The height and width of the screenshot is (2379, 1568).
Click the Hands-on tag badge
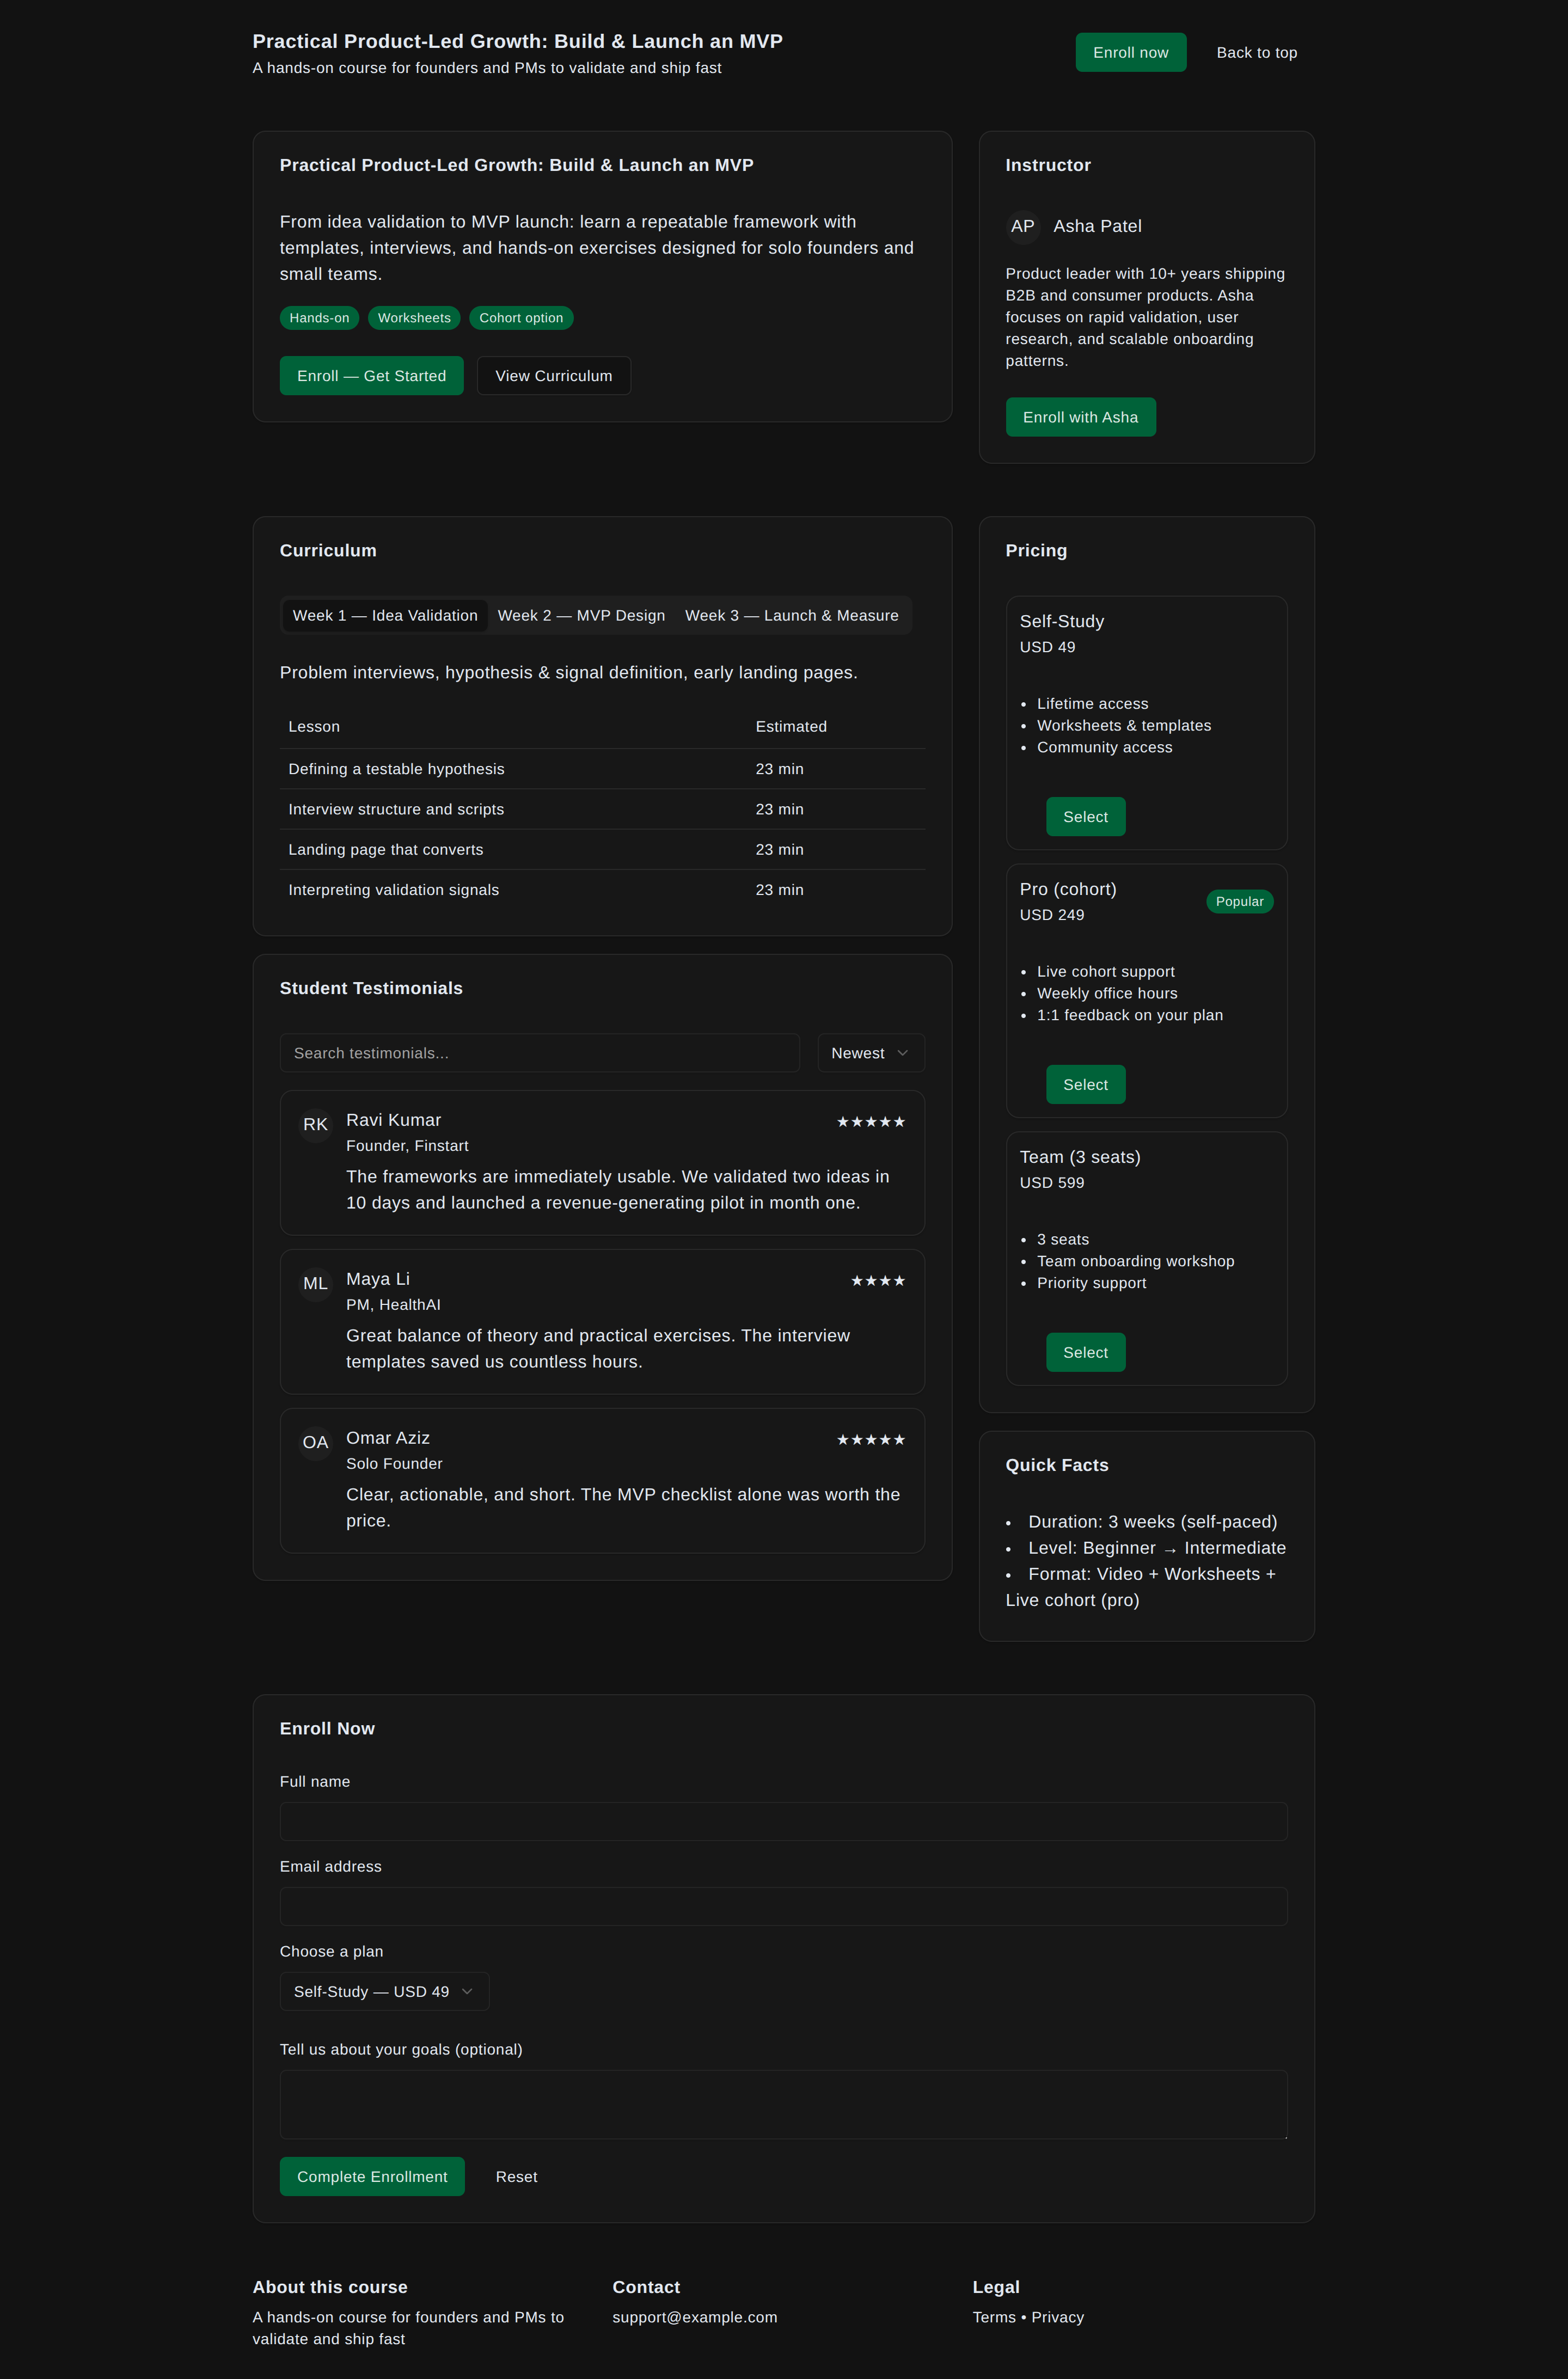[319, 318]
